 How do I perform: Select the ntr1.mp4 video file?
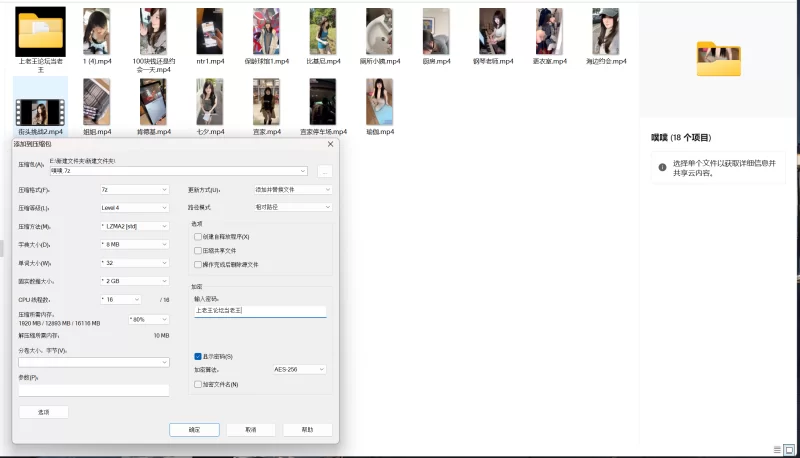point(210,32)
